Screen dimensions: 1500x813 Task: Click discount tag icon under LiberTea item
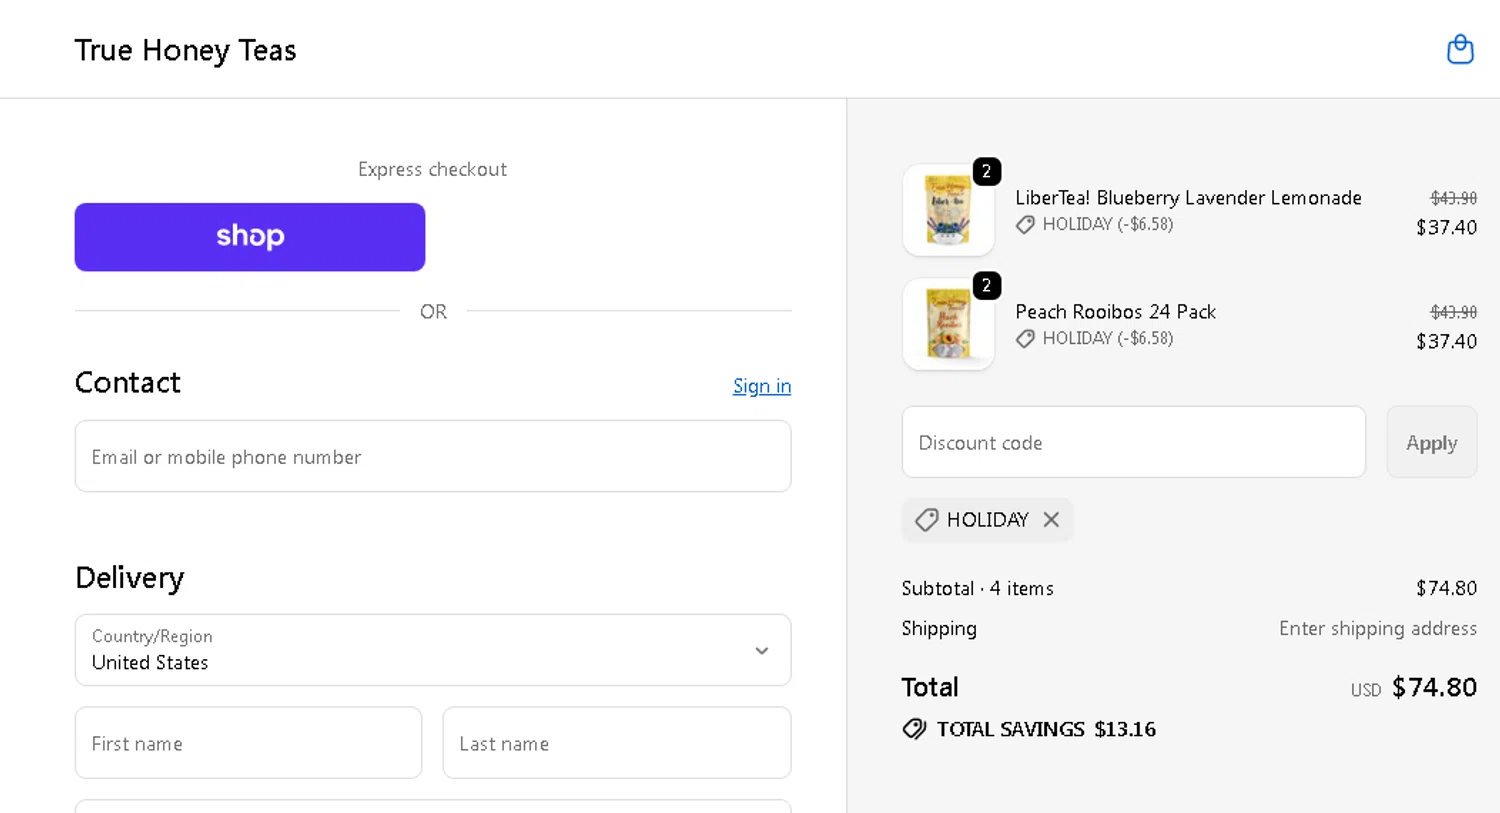[1025, 225]
